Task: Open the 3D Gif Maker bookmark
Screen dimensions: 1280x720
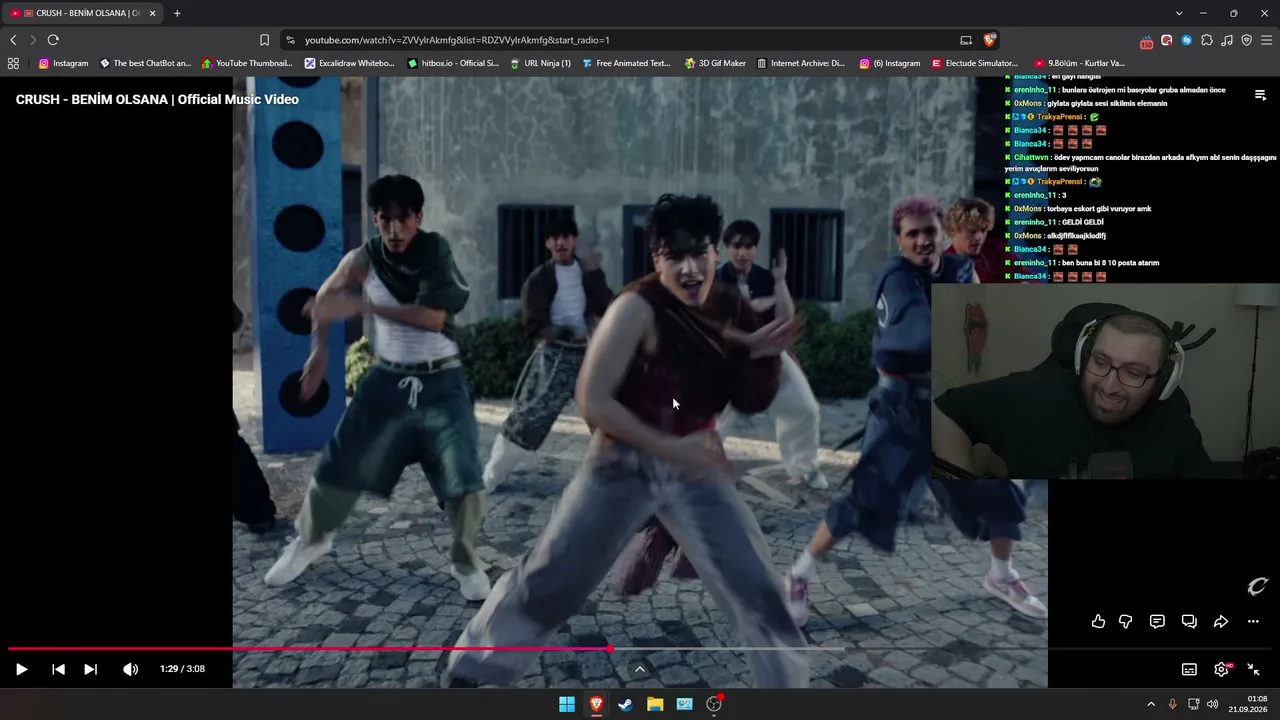Action: point(716,63)
